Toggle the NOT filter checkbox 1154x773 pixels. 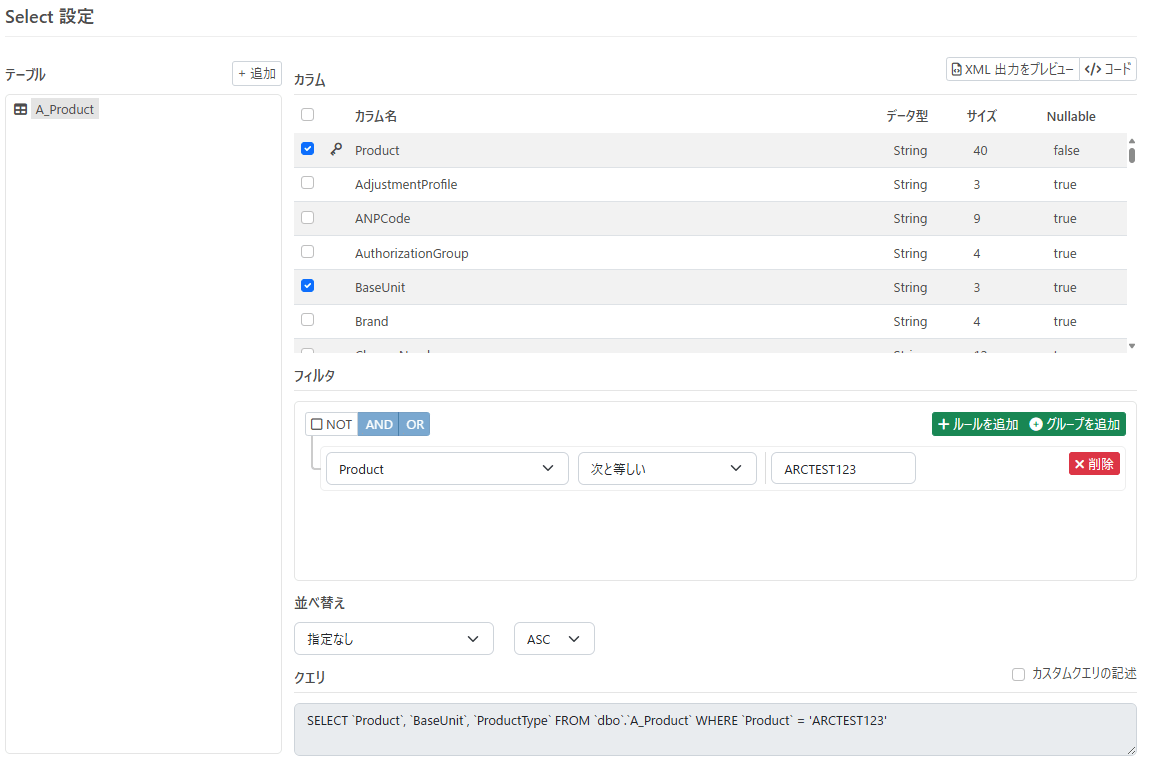(x=316, y=424)
